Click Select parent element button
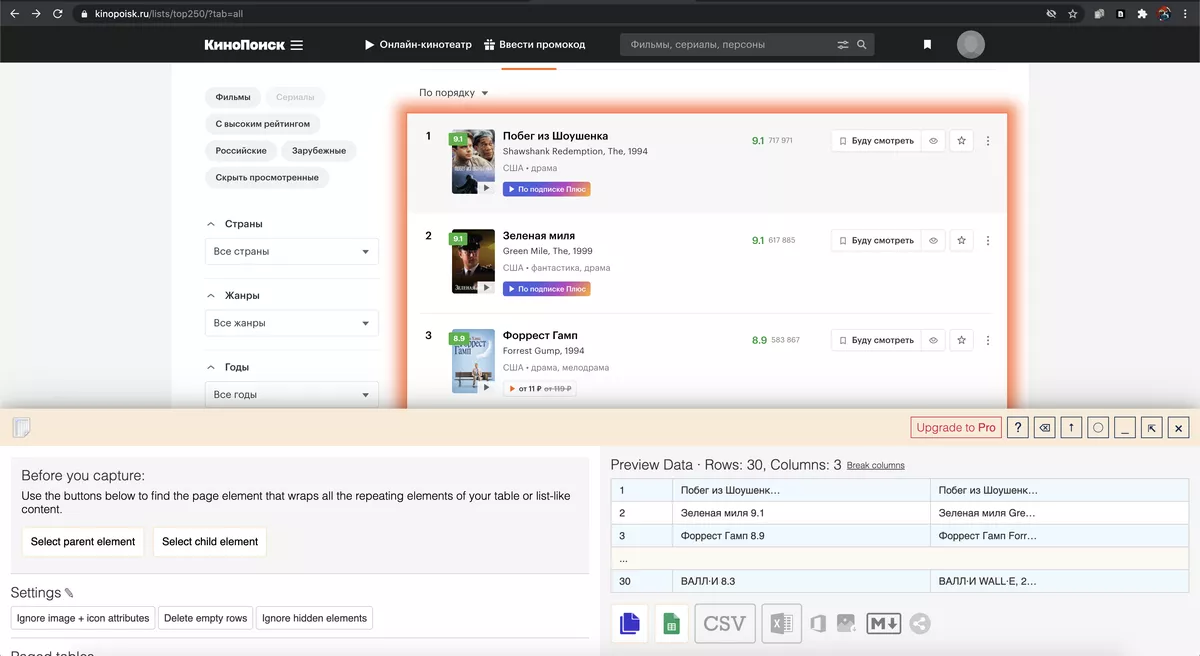The width and height of the screenshot is (1200, 656). click(83, 542)
